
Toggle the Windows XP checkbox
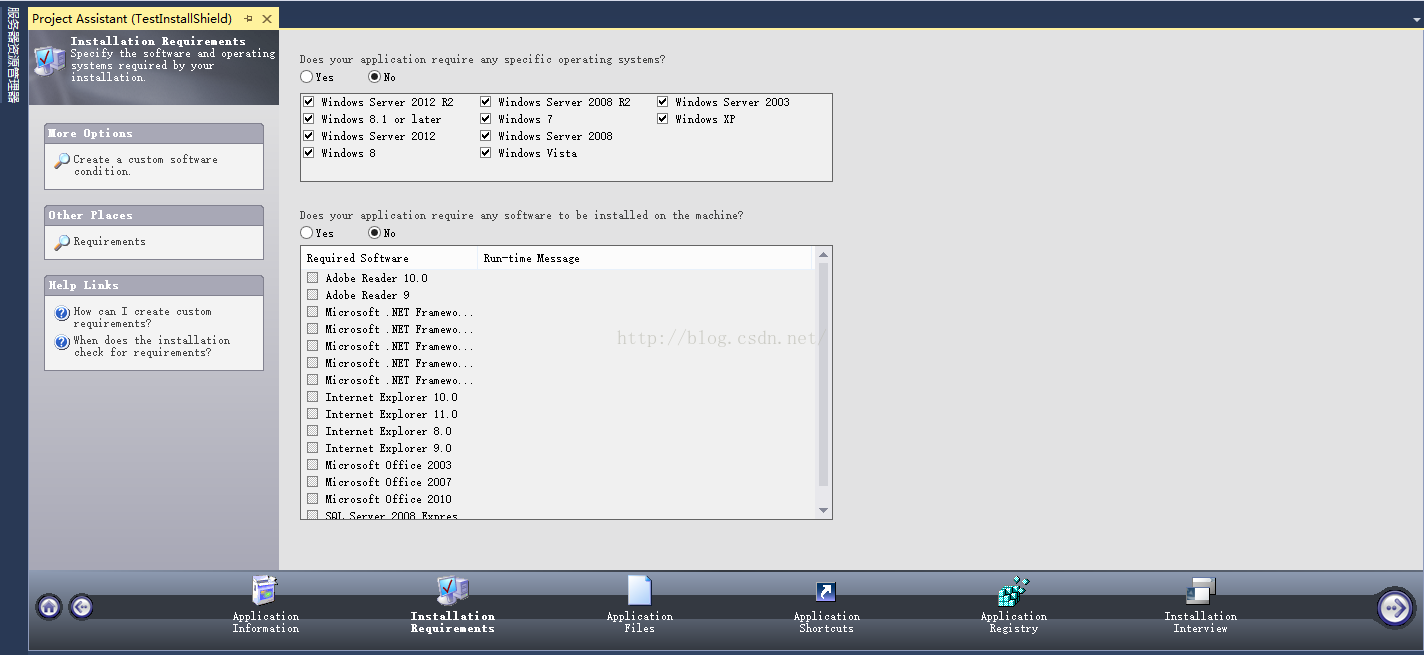(x=663, y=119)
